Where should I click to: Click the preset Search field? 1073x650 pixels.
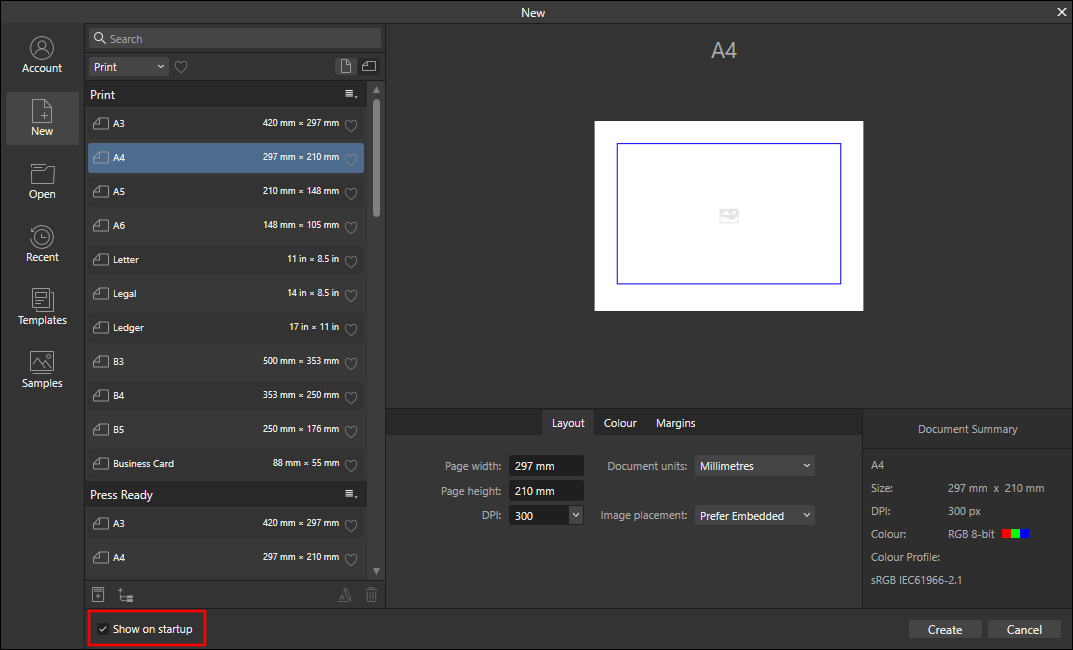point(235,38)
